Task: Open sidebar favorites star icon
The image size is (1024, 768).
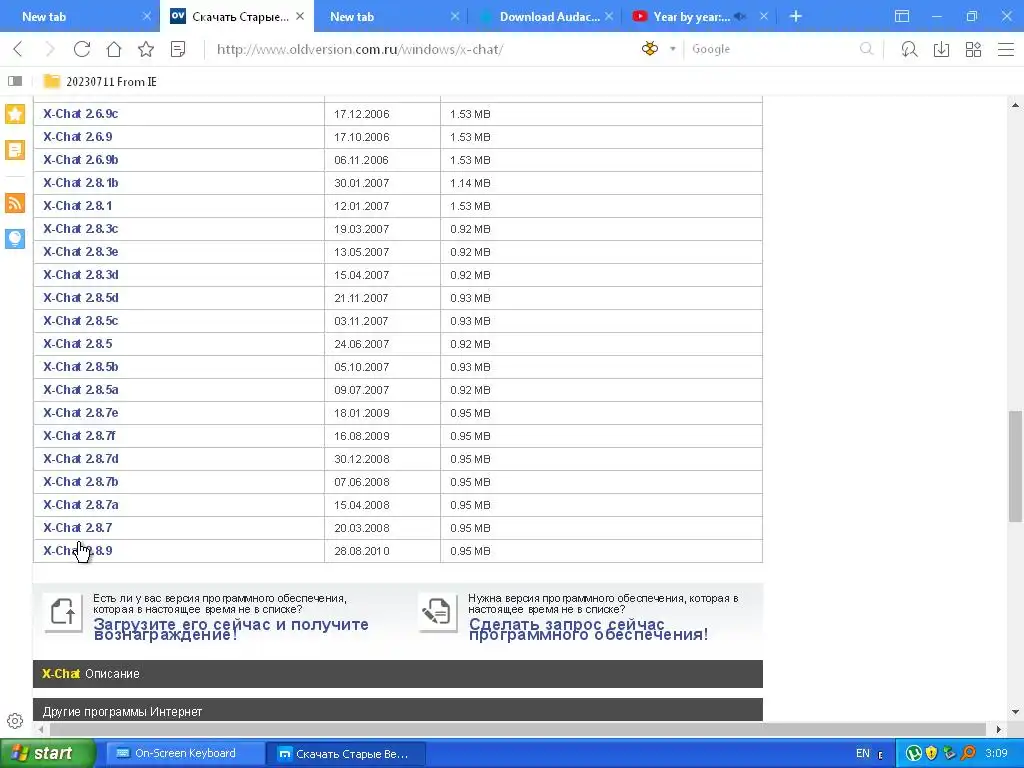Action: [x=15, y=114]
